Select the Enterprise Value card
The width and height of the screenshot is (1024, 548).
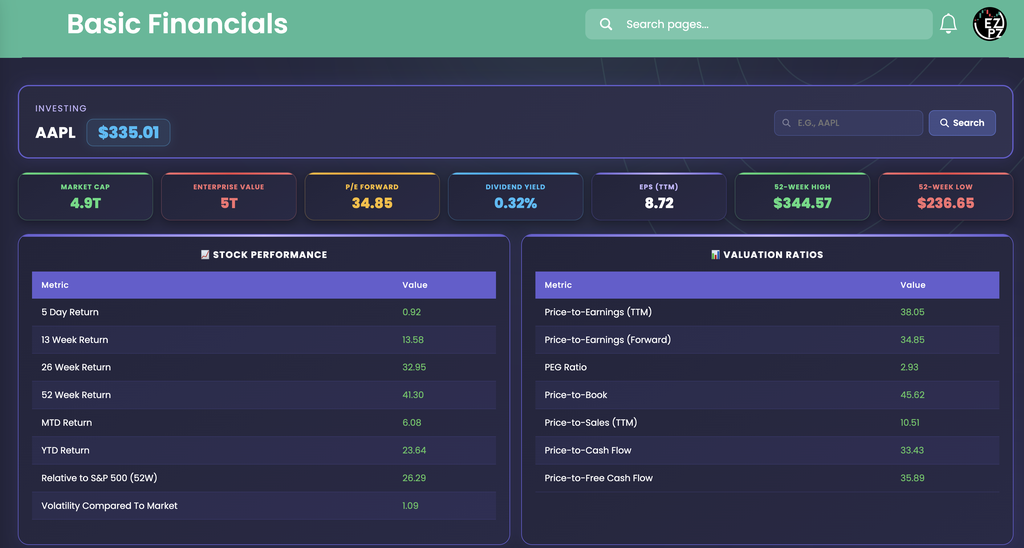(229, 197)
